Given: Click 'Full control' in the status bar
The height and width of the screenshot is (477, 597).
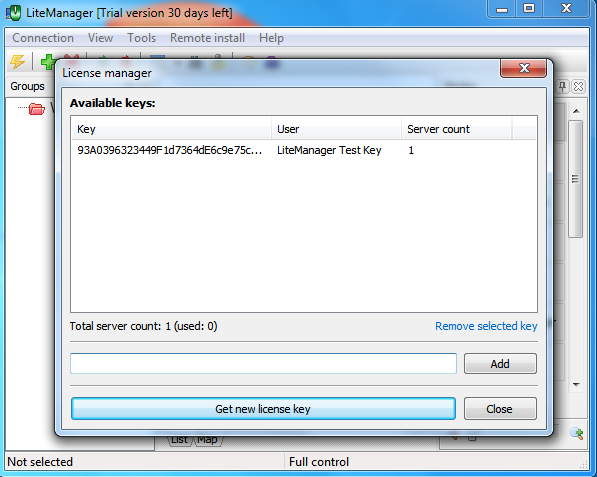Looking at the screenshot, I should [x=319, y=462].
